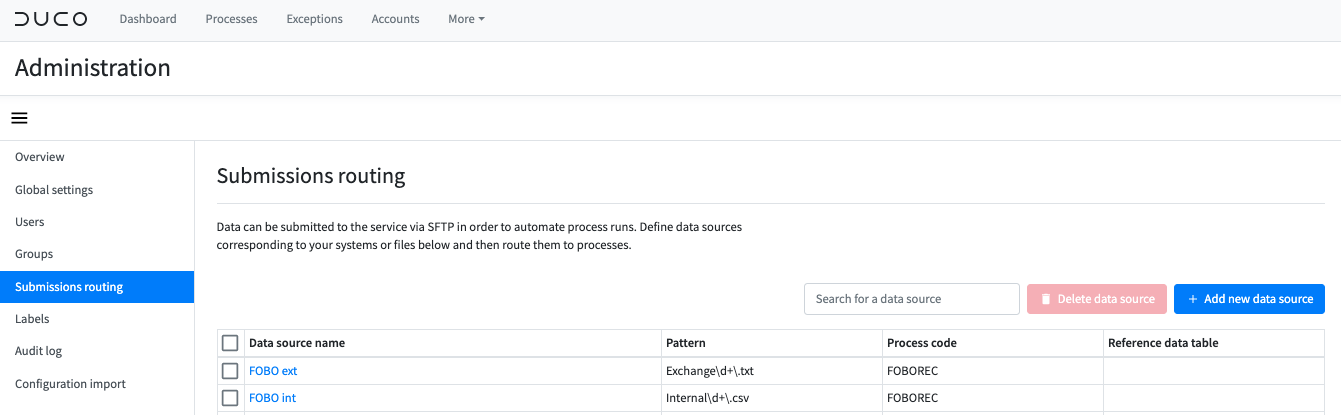Open the Dashboard tab
The width and height of the screenshot is (1341, 415).
[148, 19]
